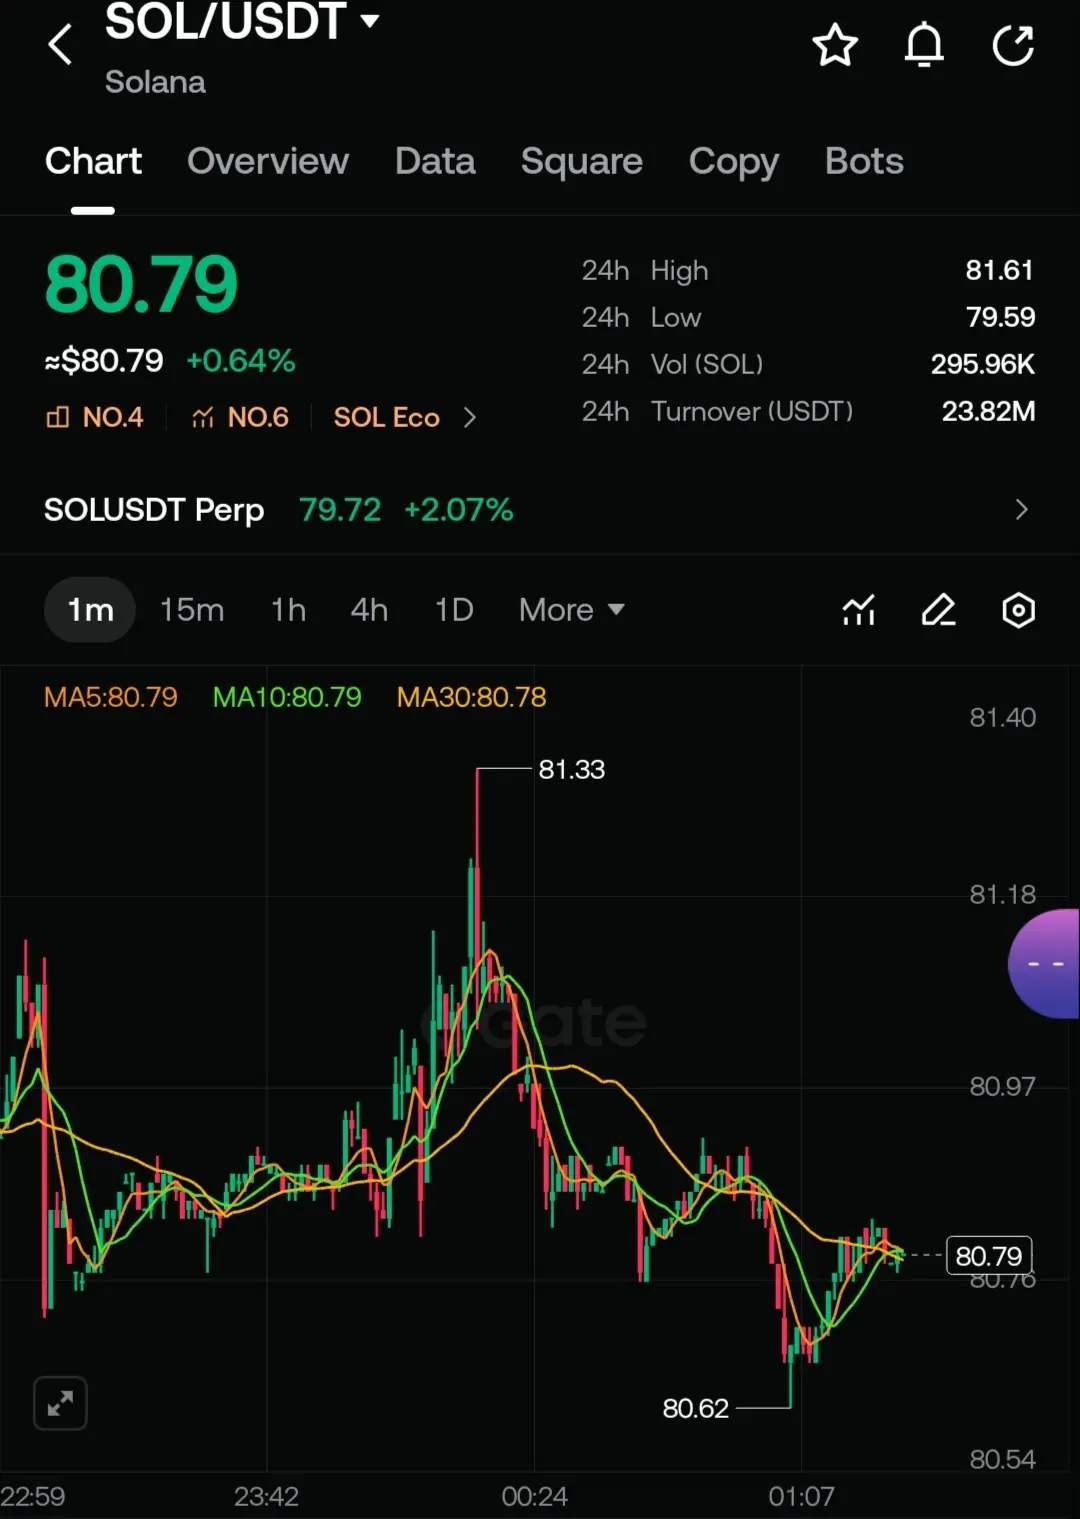Open the NO.4 ranking tag
The height and width of the screenshot is (1519, 1080).
tap(95, 417)
